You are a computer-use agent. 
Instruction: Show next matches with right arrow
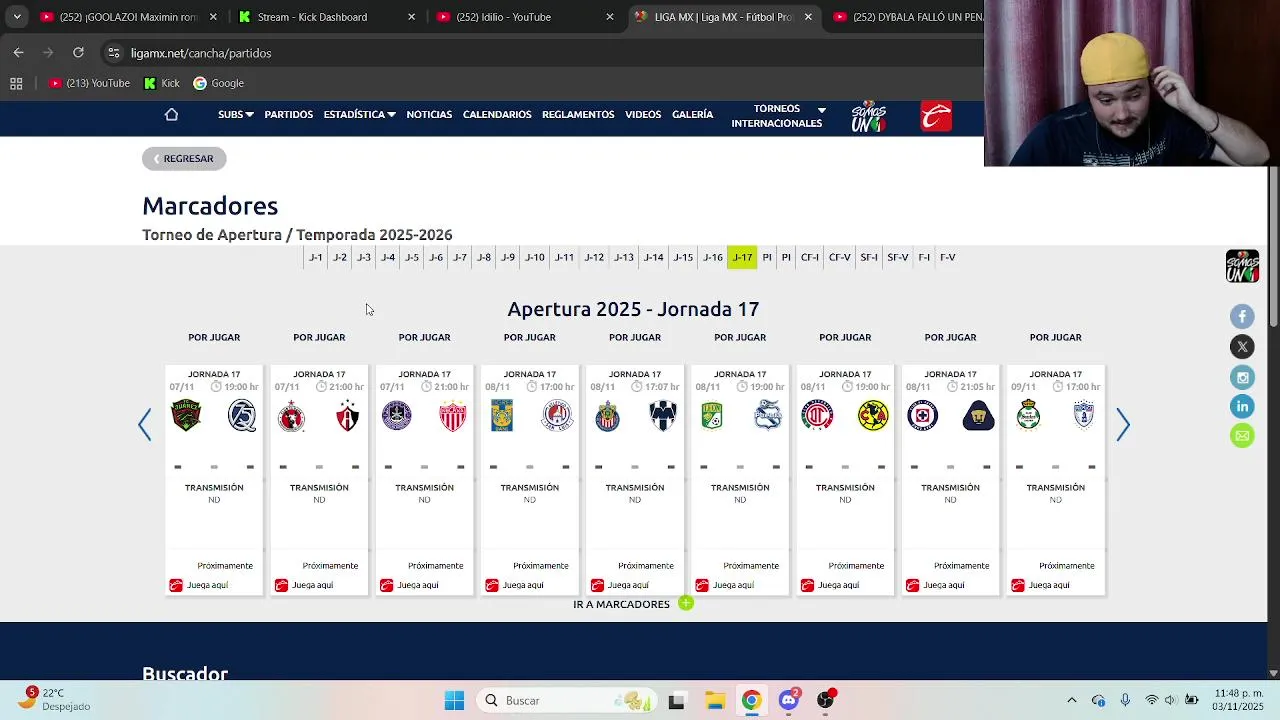tap(1123, 424)
